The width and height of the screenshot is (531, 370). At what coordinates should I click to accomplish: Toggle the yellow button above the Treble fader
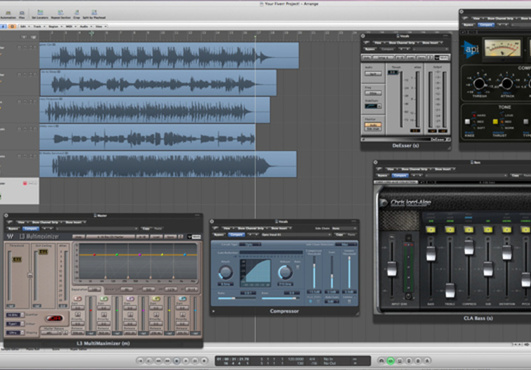[x=450, y=230]
